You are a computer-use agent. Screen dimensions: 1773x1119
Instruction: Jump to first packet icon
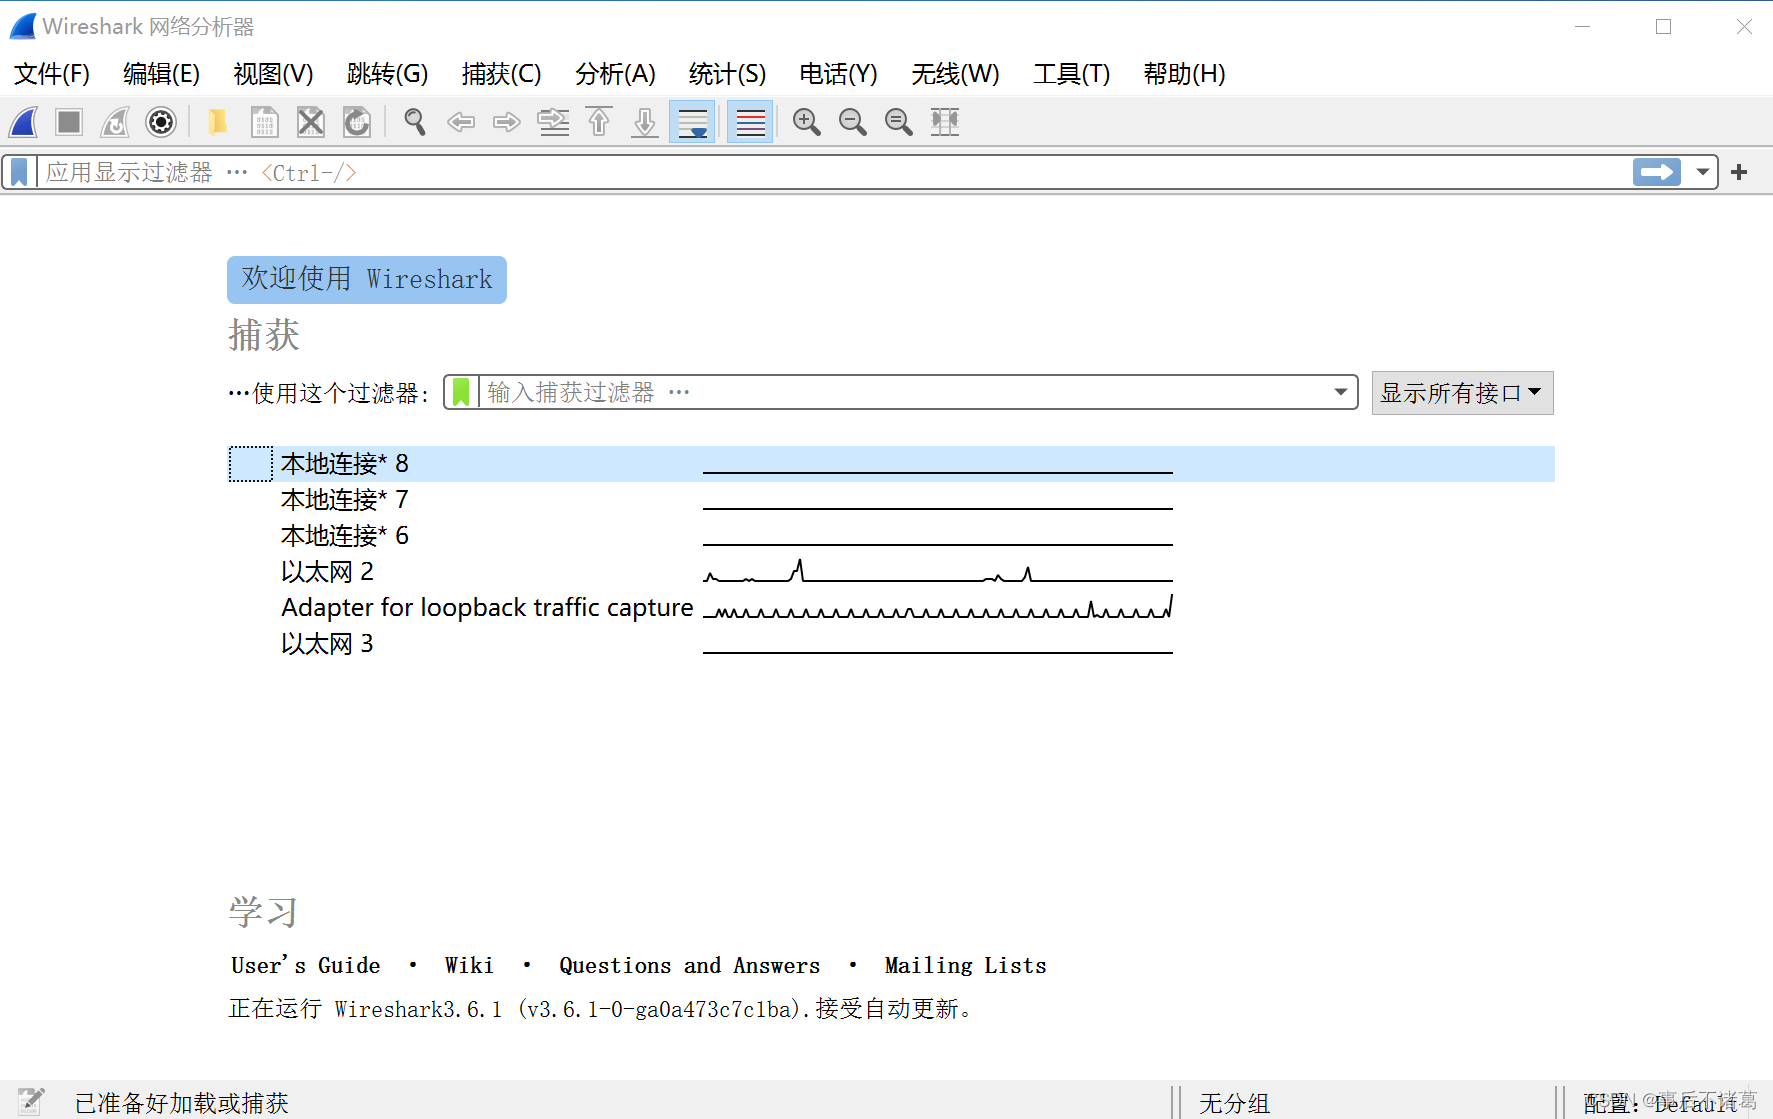(599, 122)
